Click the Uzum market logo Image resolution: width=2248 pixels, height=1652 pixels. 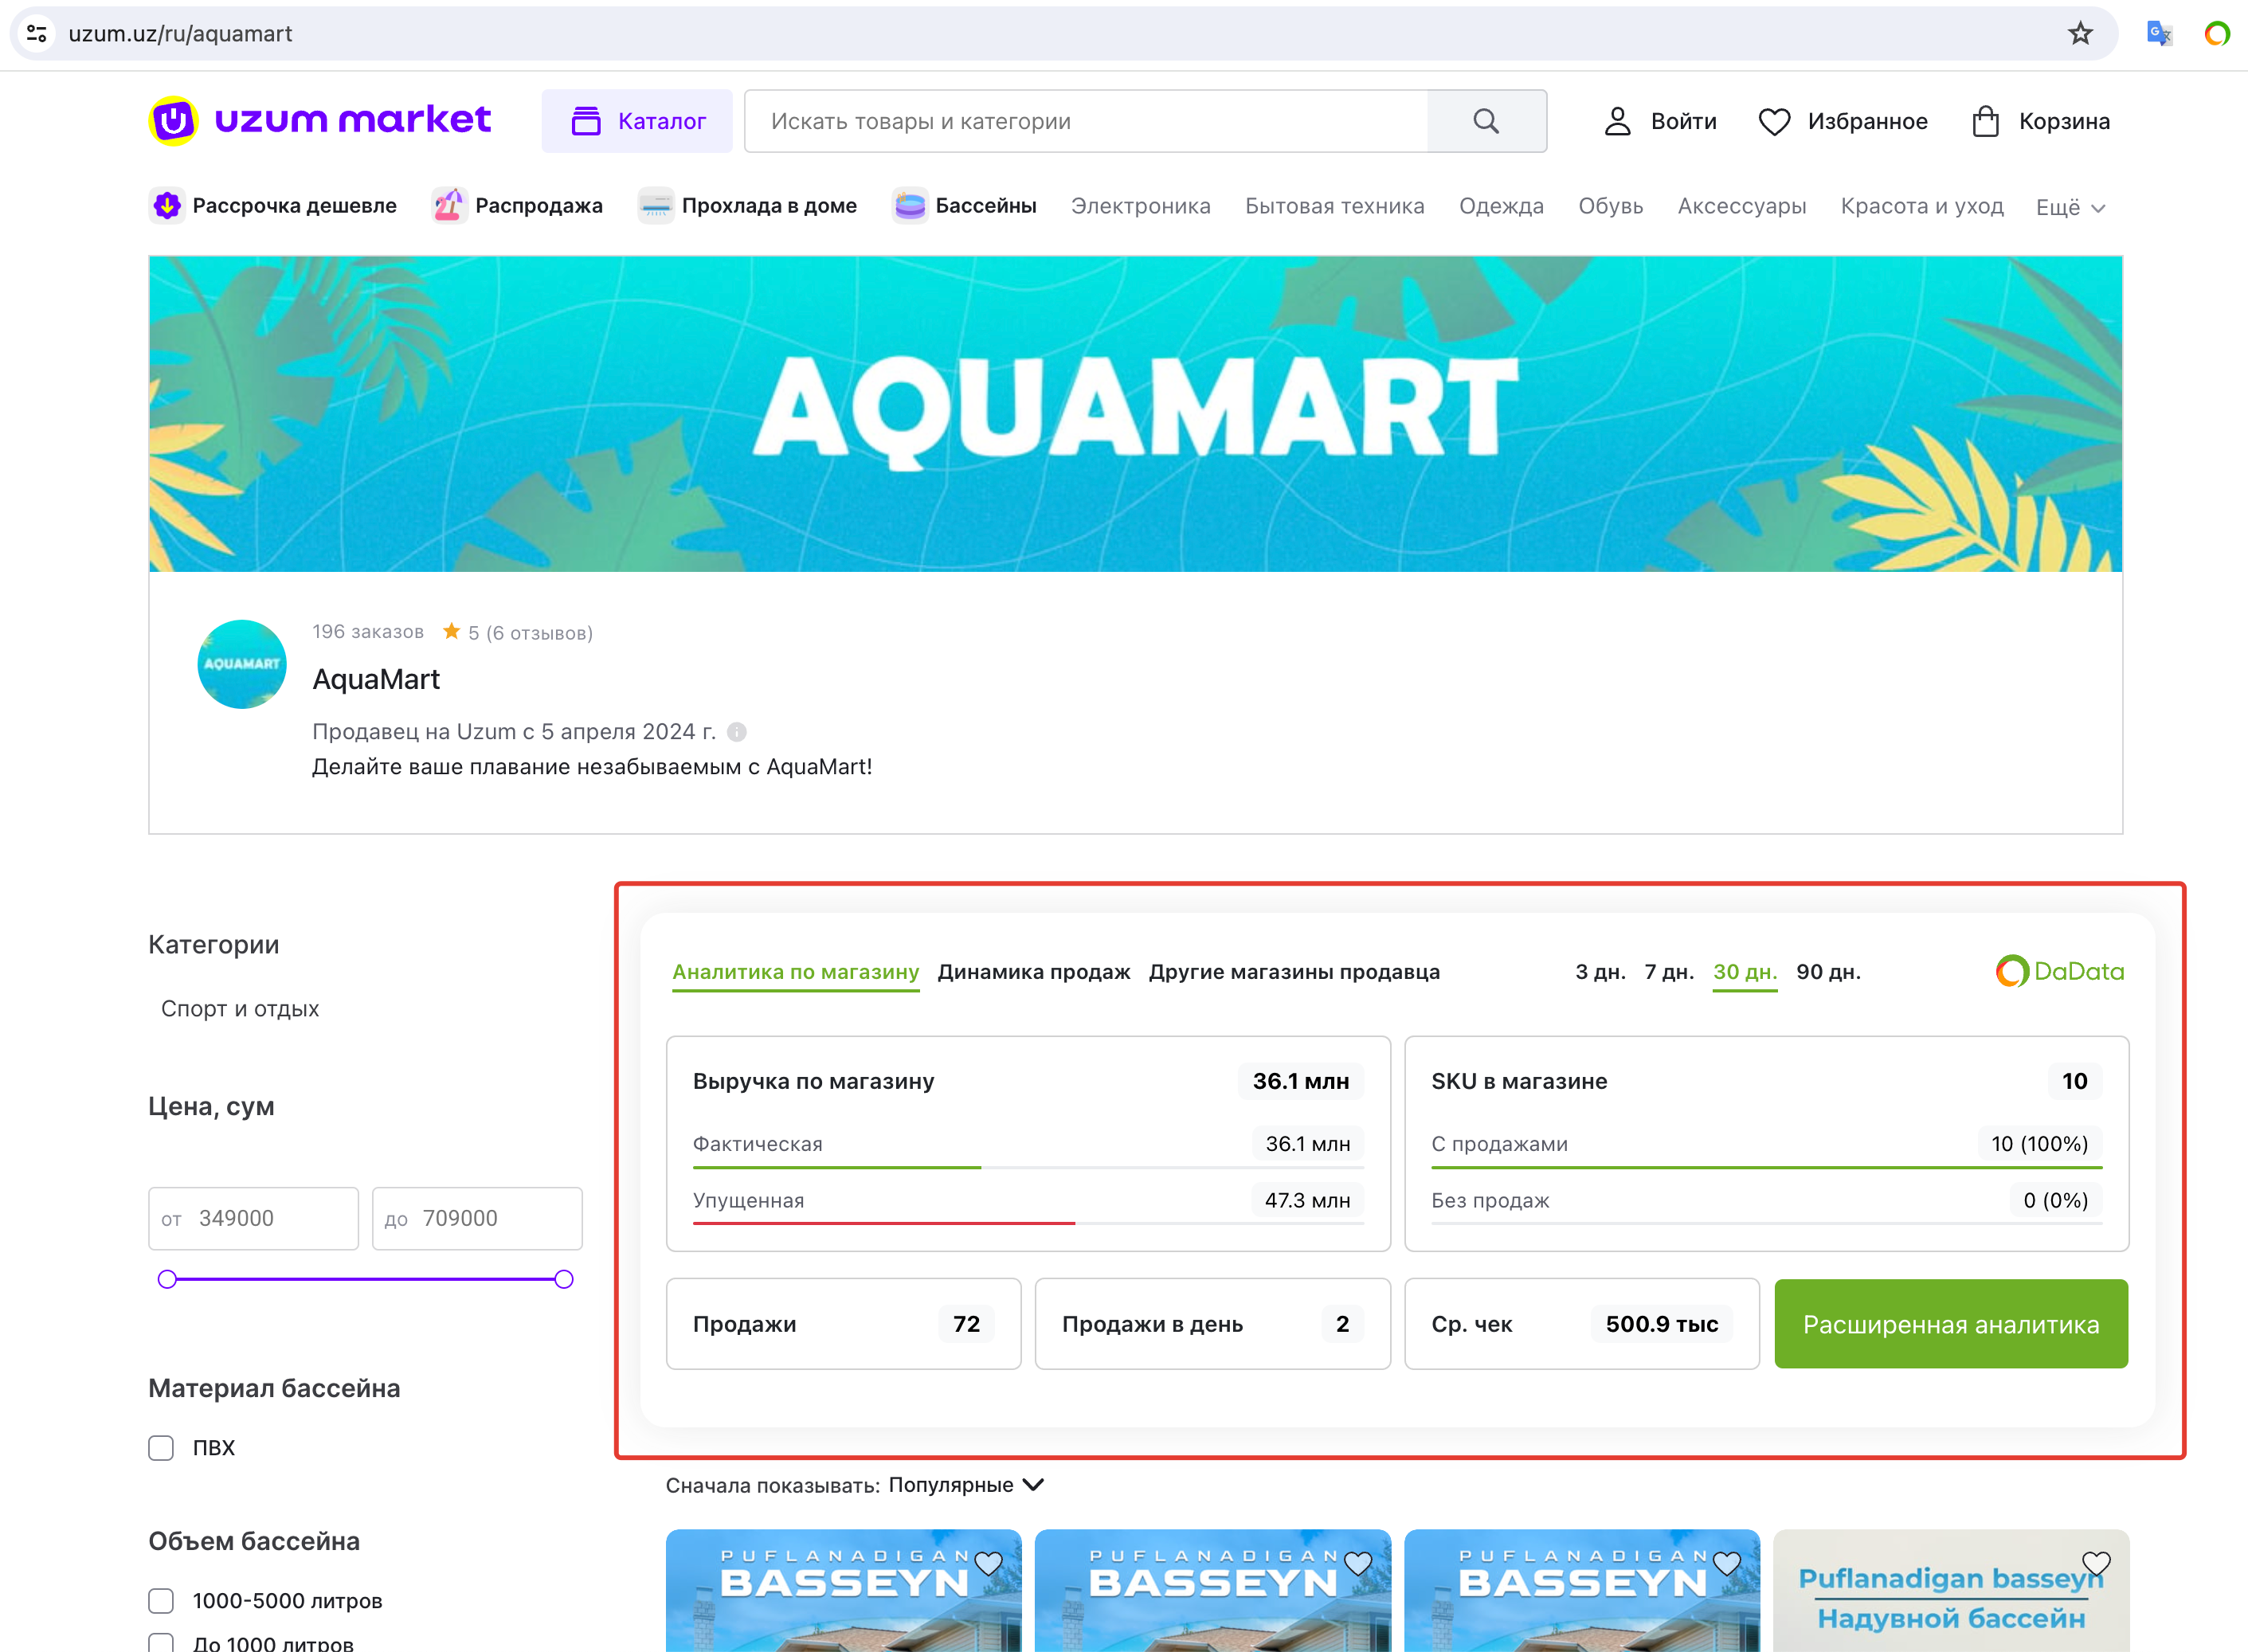click(x=320, y=121)
